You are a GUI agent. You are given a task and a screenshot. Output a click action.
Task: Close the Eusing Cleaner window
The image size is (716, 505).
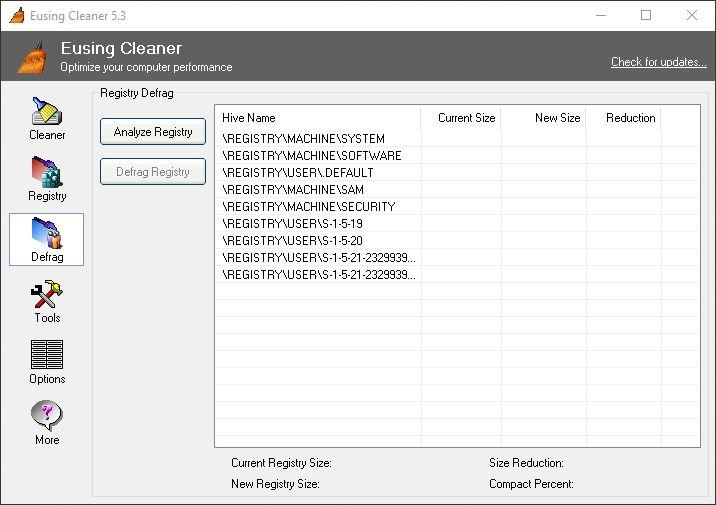pos(691,16)
